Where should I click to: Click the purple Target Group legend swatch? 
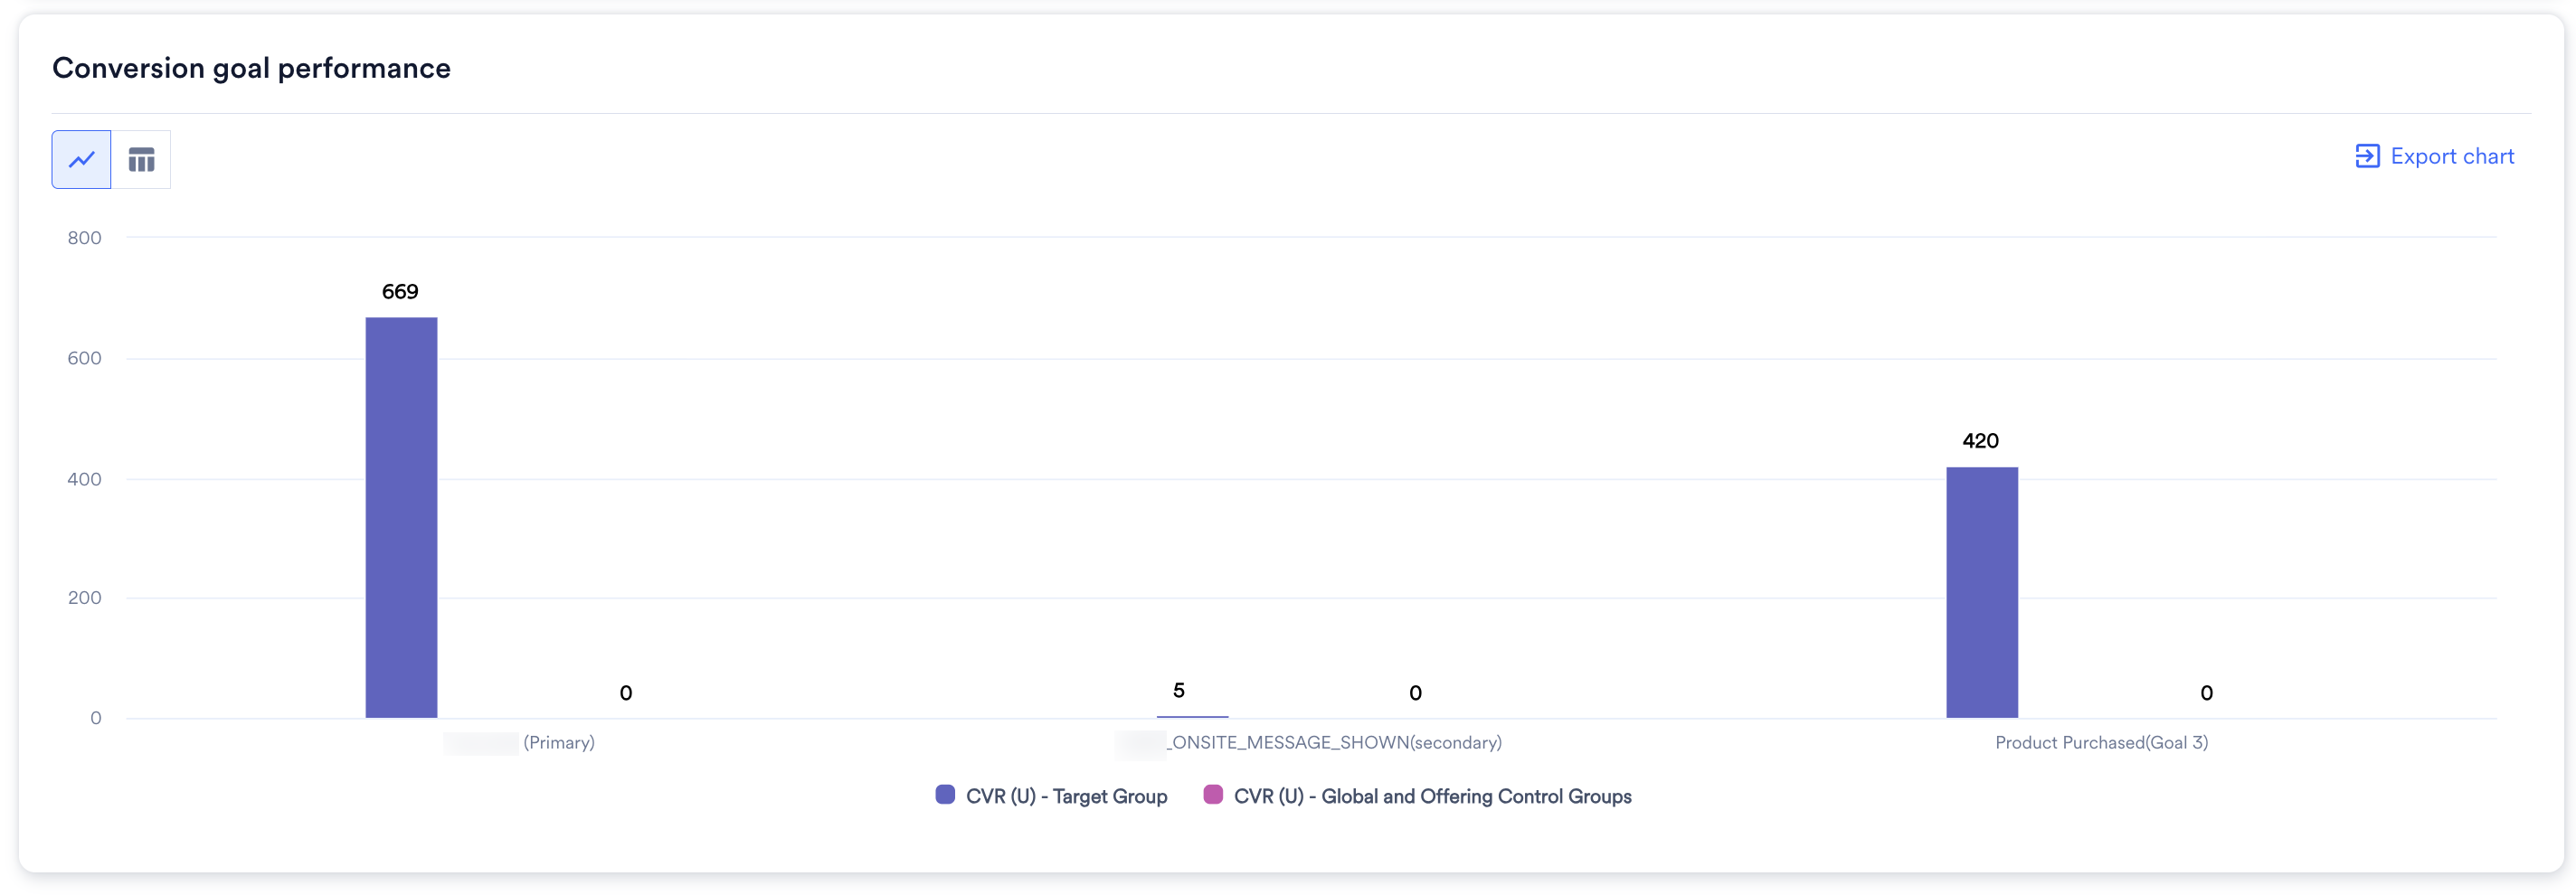pos(944,795)
